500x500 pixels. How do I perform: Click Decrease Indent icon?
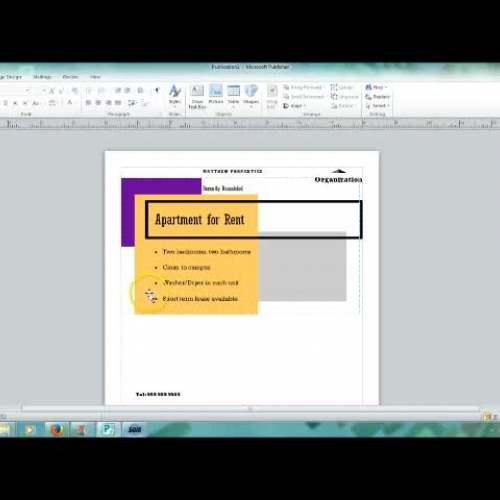coord(117,91)
